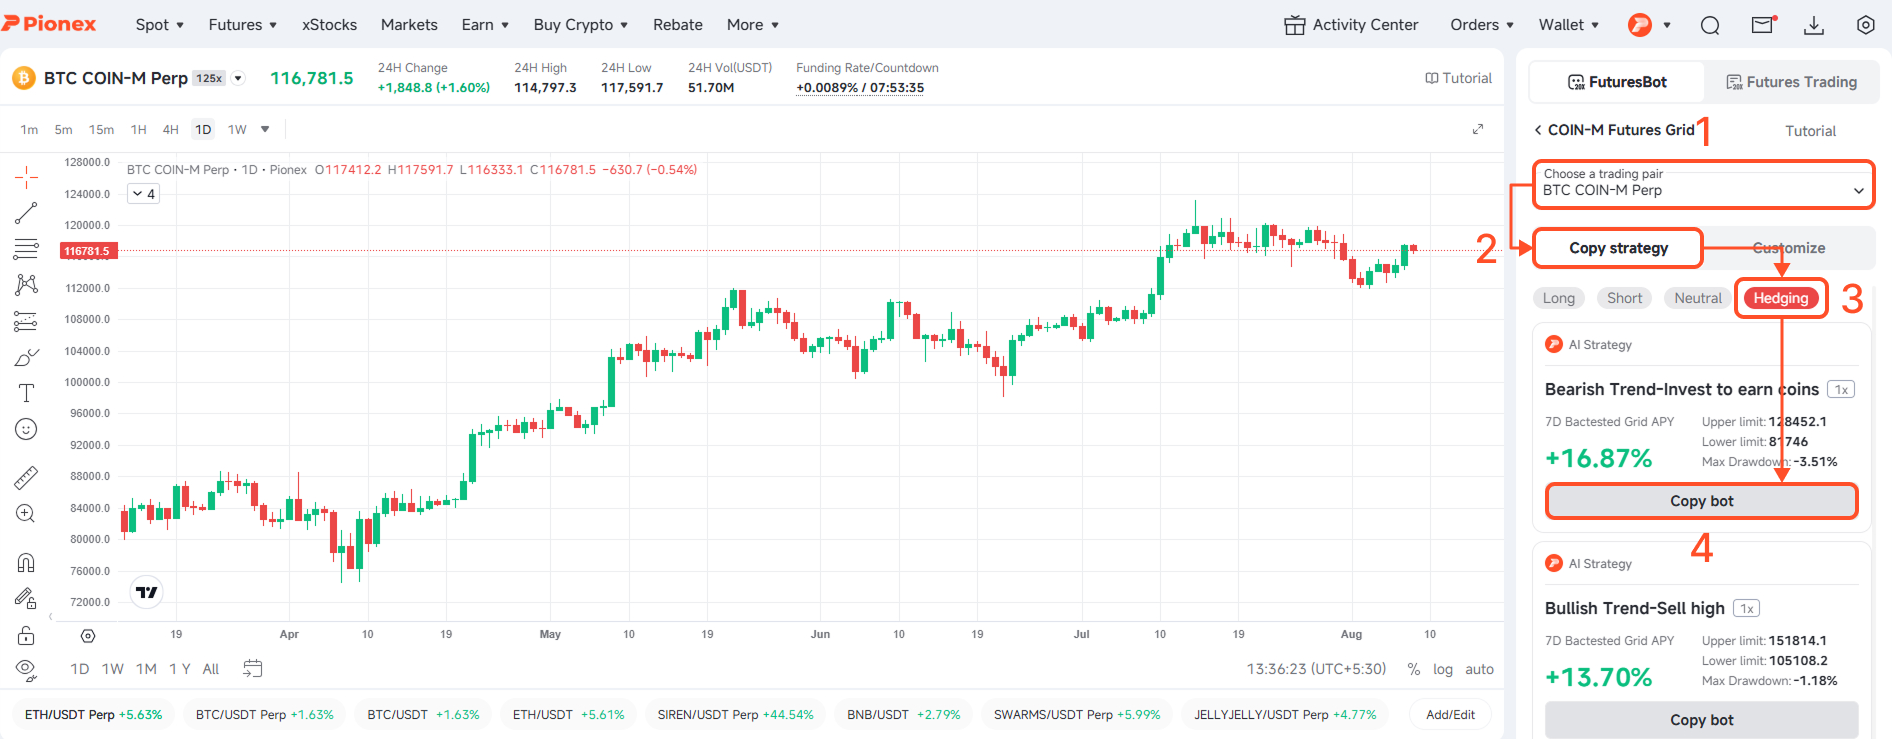Open Markets page
The width and height of the screenshot is (1892, 739).
coord(409,25)
